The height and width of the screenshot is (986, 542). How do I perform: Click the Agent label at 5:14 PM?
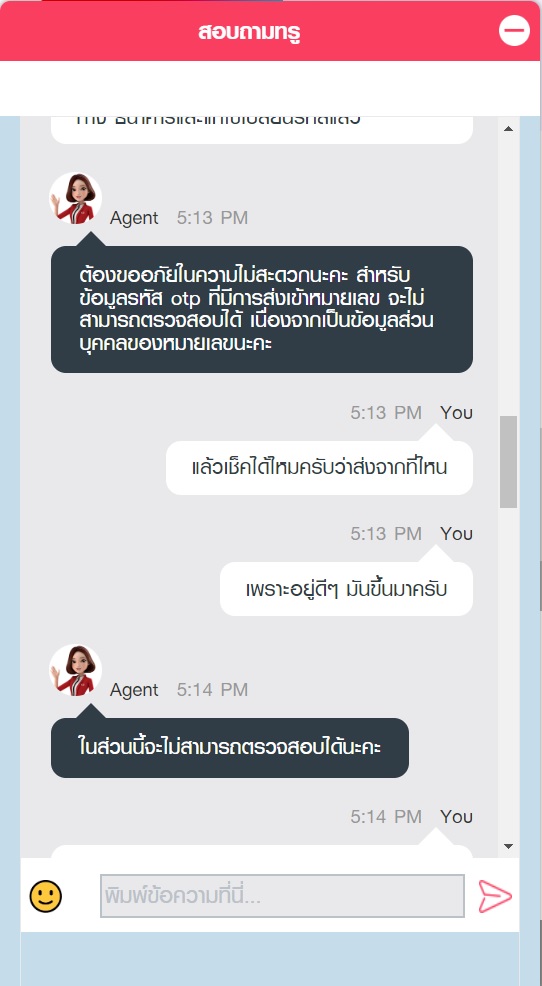pyautogui.click(x=134, y=690)
